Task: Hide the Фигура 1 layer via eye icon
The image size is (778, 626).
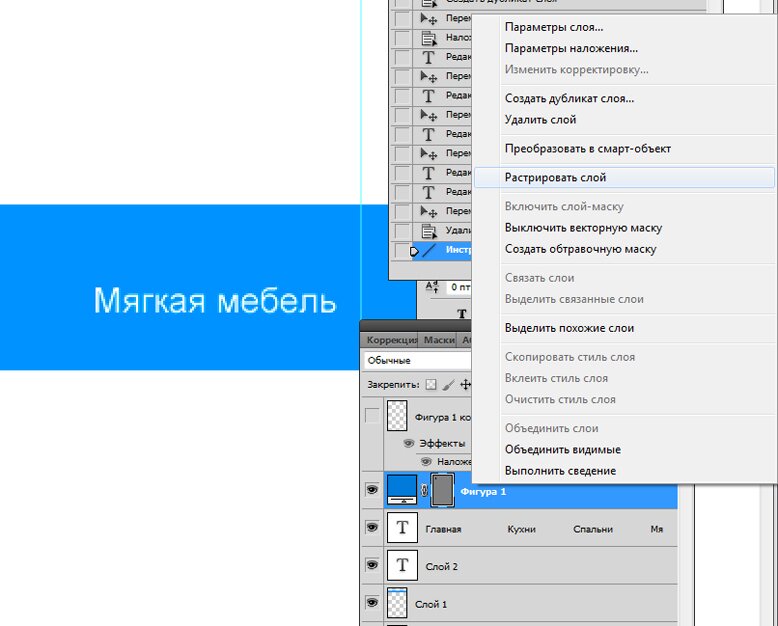Action: click(x=372, y=490)
